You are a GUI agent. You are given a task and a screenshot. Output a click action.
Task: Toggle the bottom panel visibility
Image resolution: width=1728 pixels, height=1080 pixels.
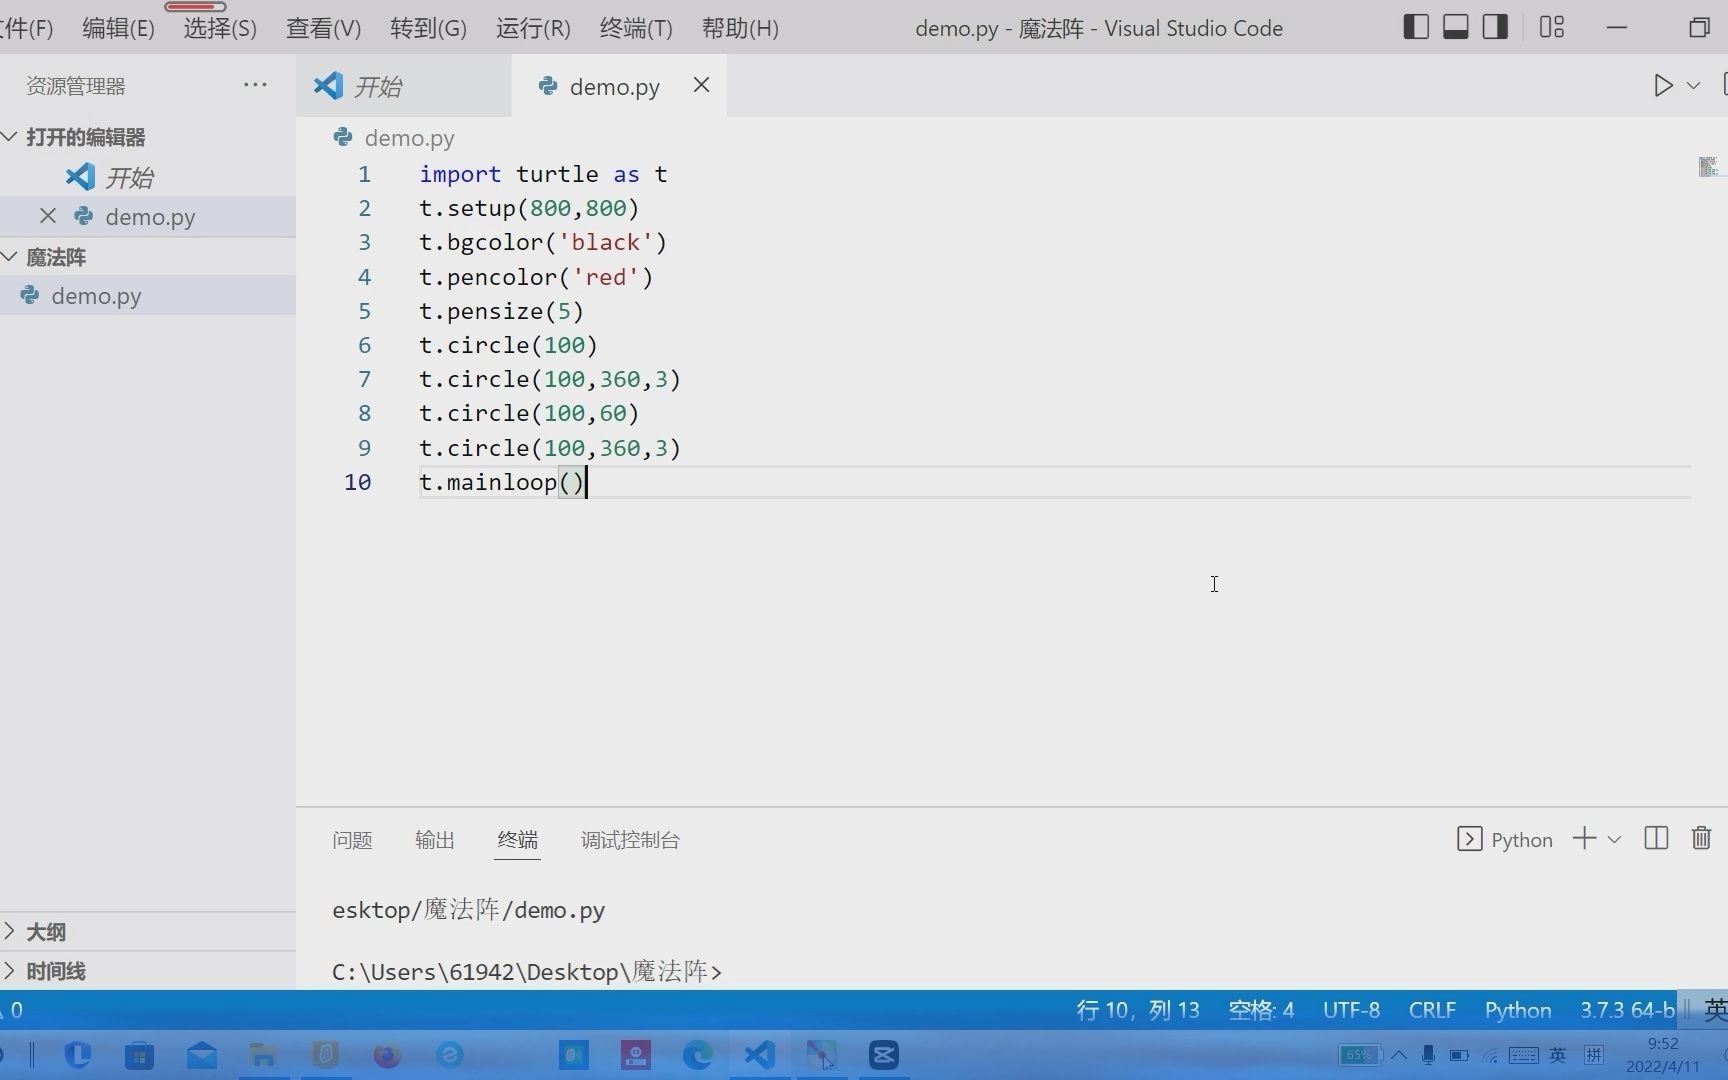pyautogui.click(x=1455, y=26)
